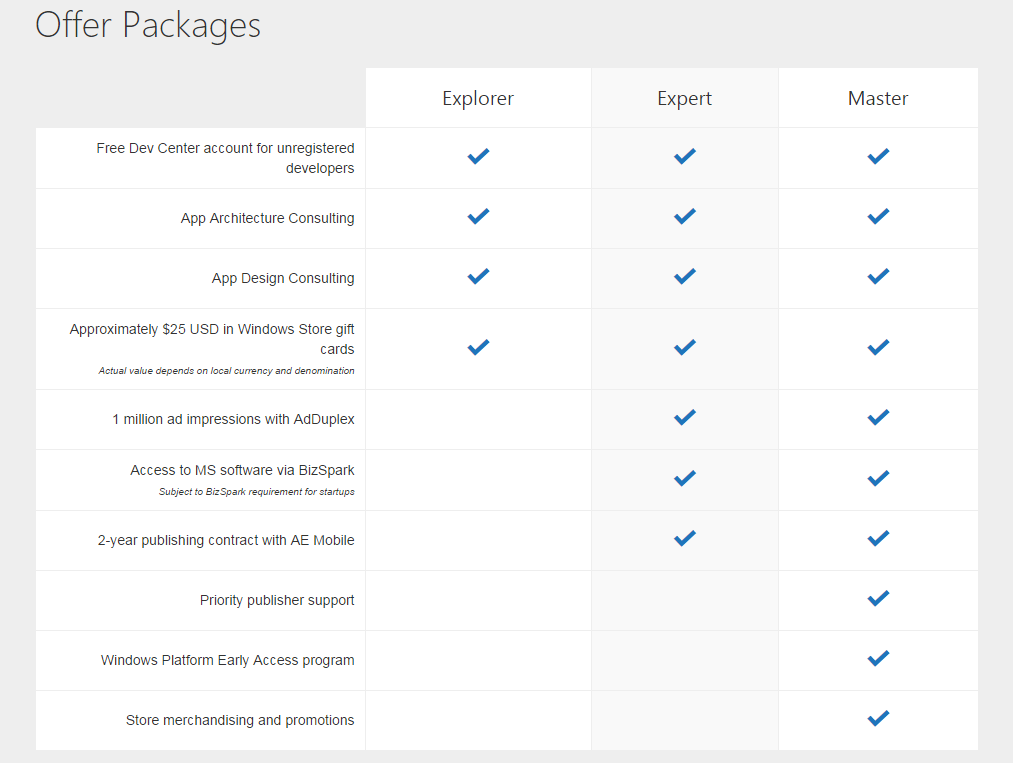Click the Explorer checkmark for App Design Consulting
The width and height of the screenshot is (1013, 763).
(x=478, y=277)
